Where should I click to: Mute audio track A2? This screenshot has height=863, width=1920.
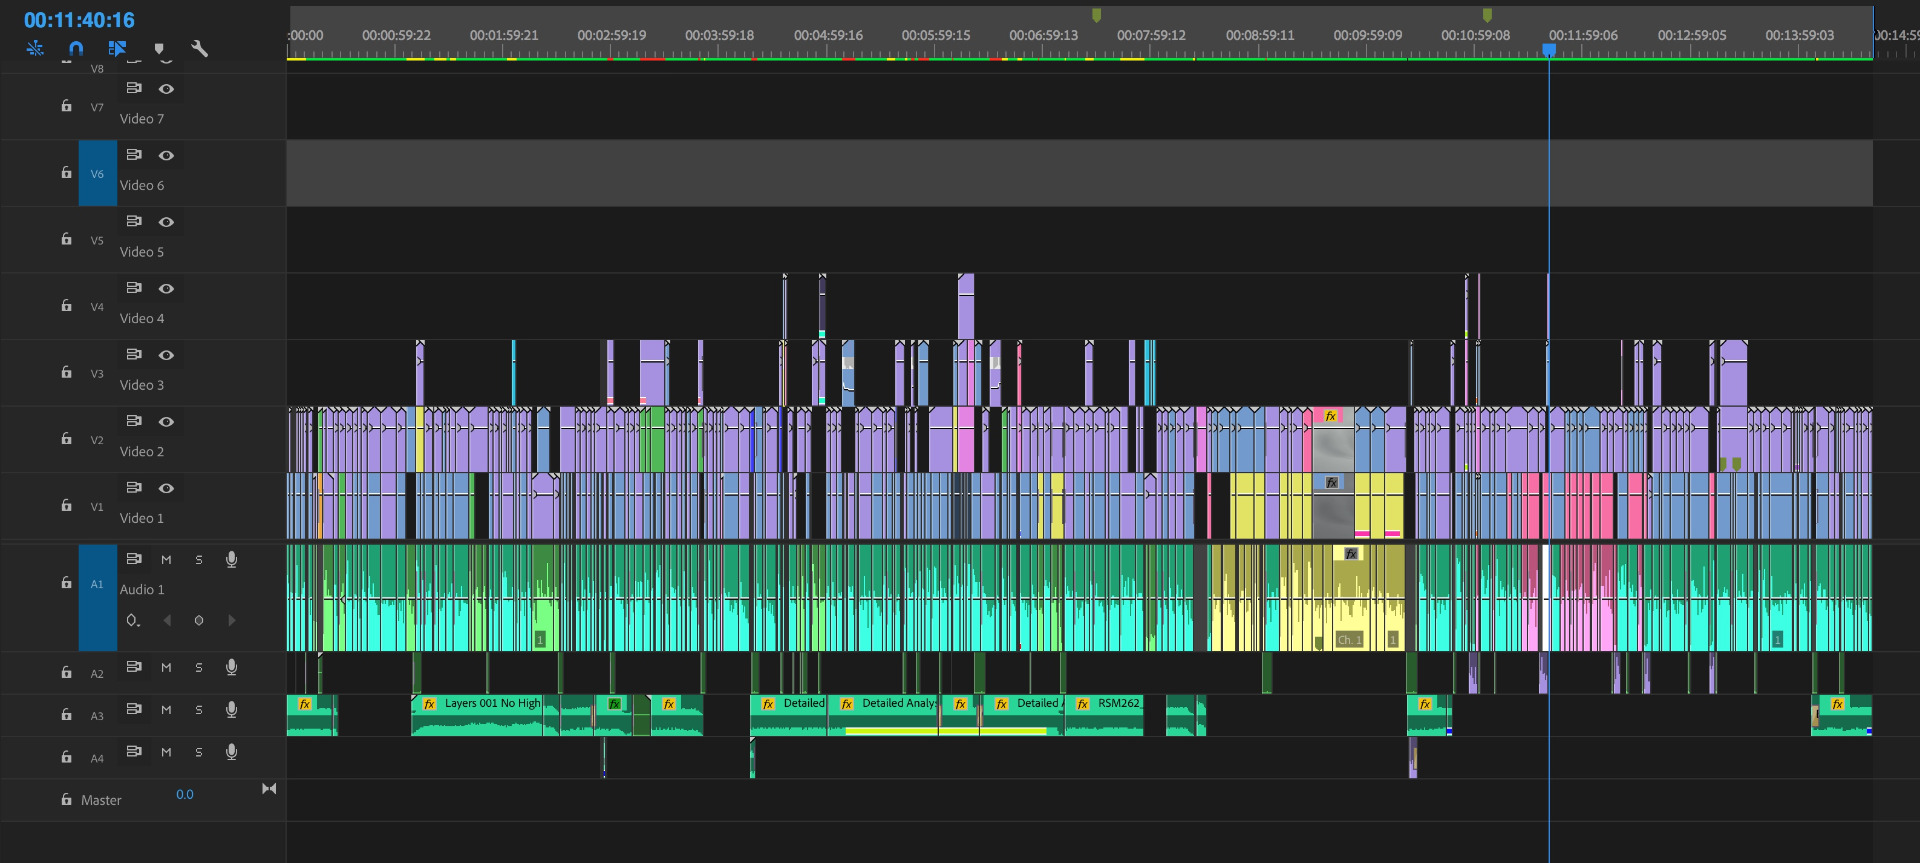[166, 667]
